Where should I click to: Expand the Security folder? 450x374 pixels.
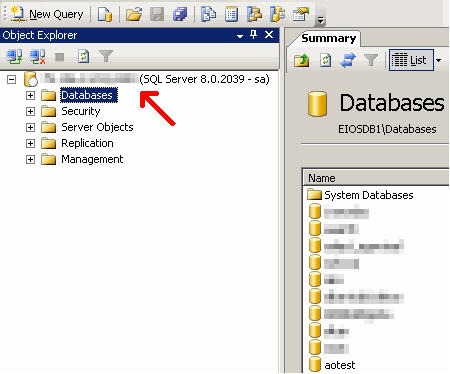pyautogui.click(x=30, y=111)
